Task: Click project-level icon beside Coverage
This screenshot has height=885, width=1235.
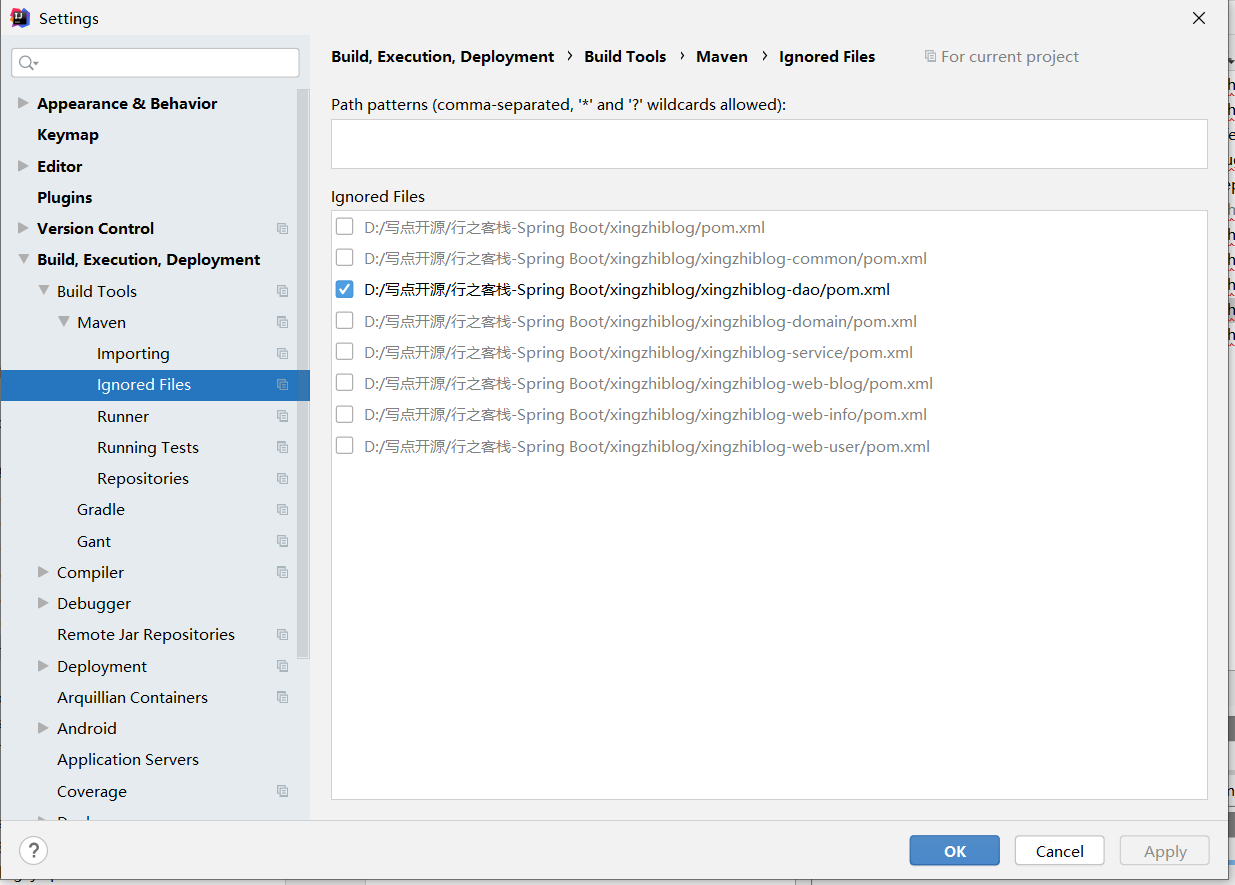Action: [282, 791]
